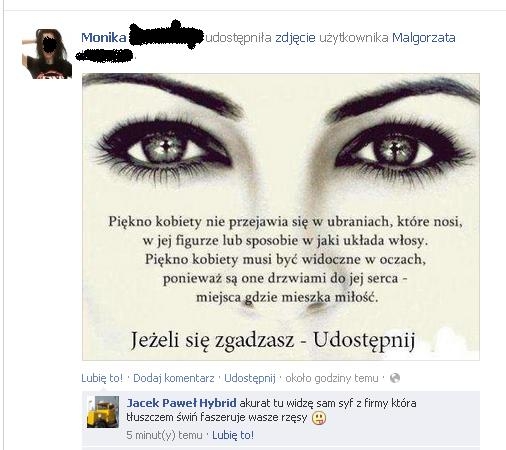This screenshot has width=506, height=450.
Task: Click the '5 minut(y) temu' comment timestamp
Action: click(164, 435)
